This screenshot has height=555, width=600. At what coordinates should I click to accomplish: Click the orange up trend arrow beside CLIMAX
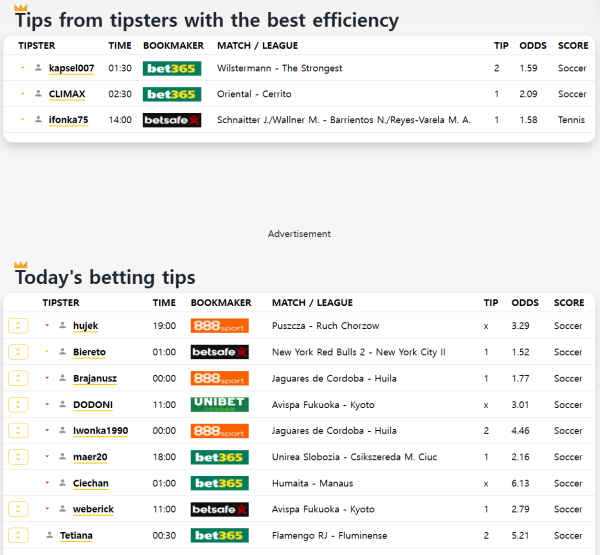point(23,94)
